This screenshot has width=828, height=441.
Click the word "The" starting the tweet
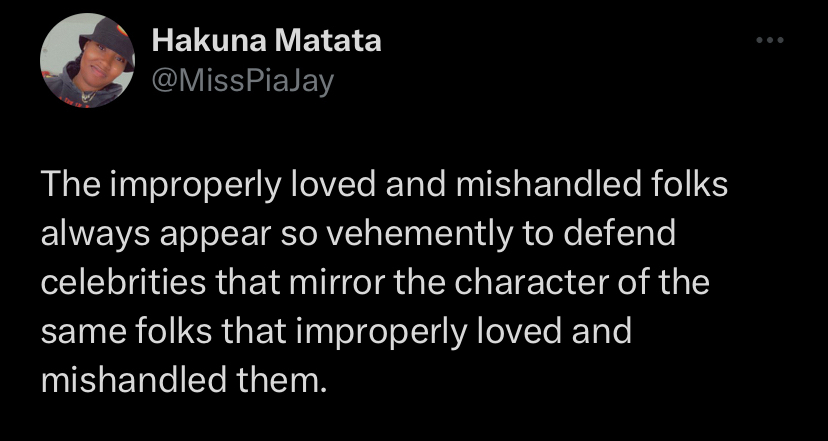[x=66, y=185]
